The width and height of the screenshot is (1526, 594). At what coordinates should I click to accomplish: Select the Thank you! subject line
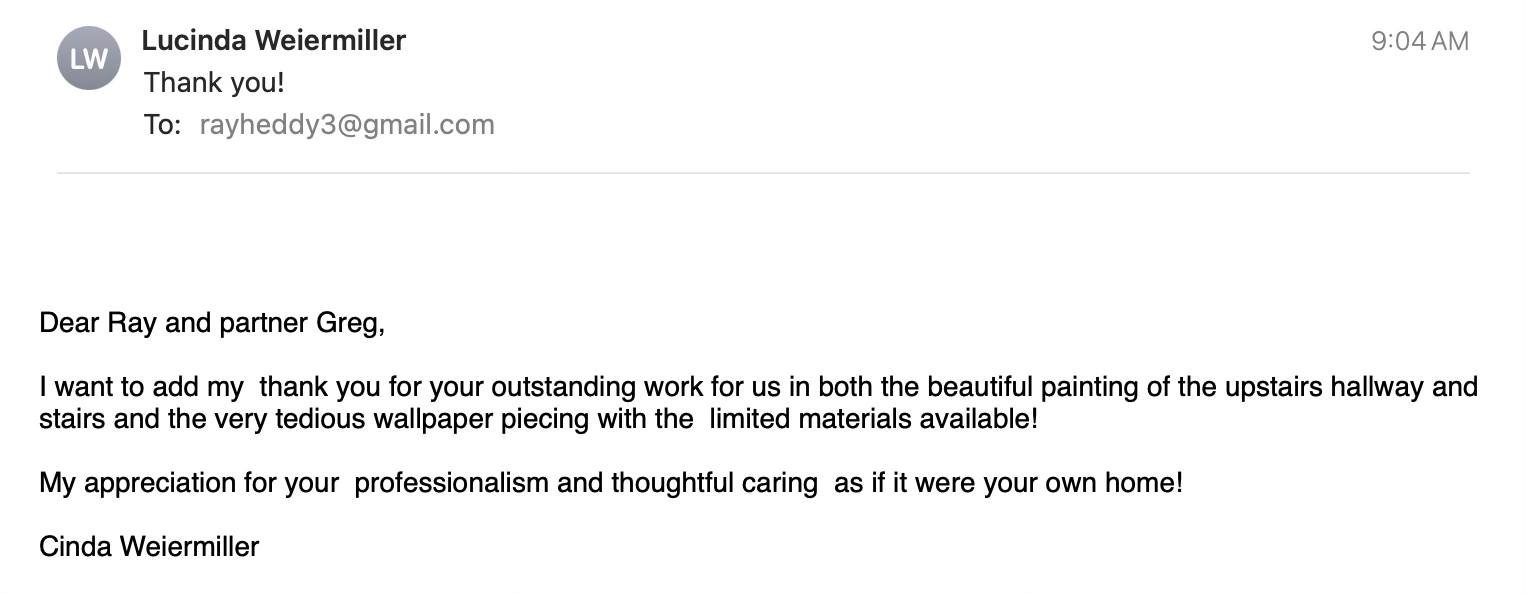point(214,82)
